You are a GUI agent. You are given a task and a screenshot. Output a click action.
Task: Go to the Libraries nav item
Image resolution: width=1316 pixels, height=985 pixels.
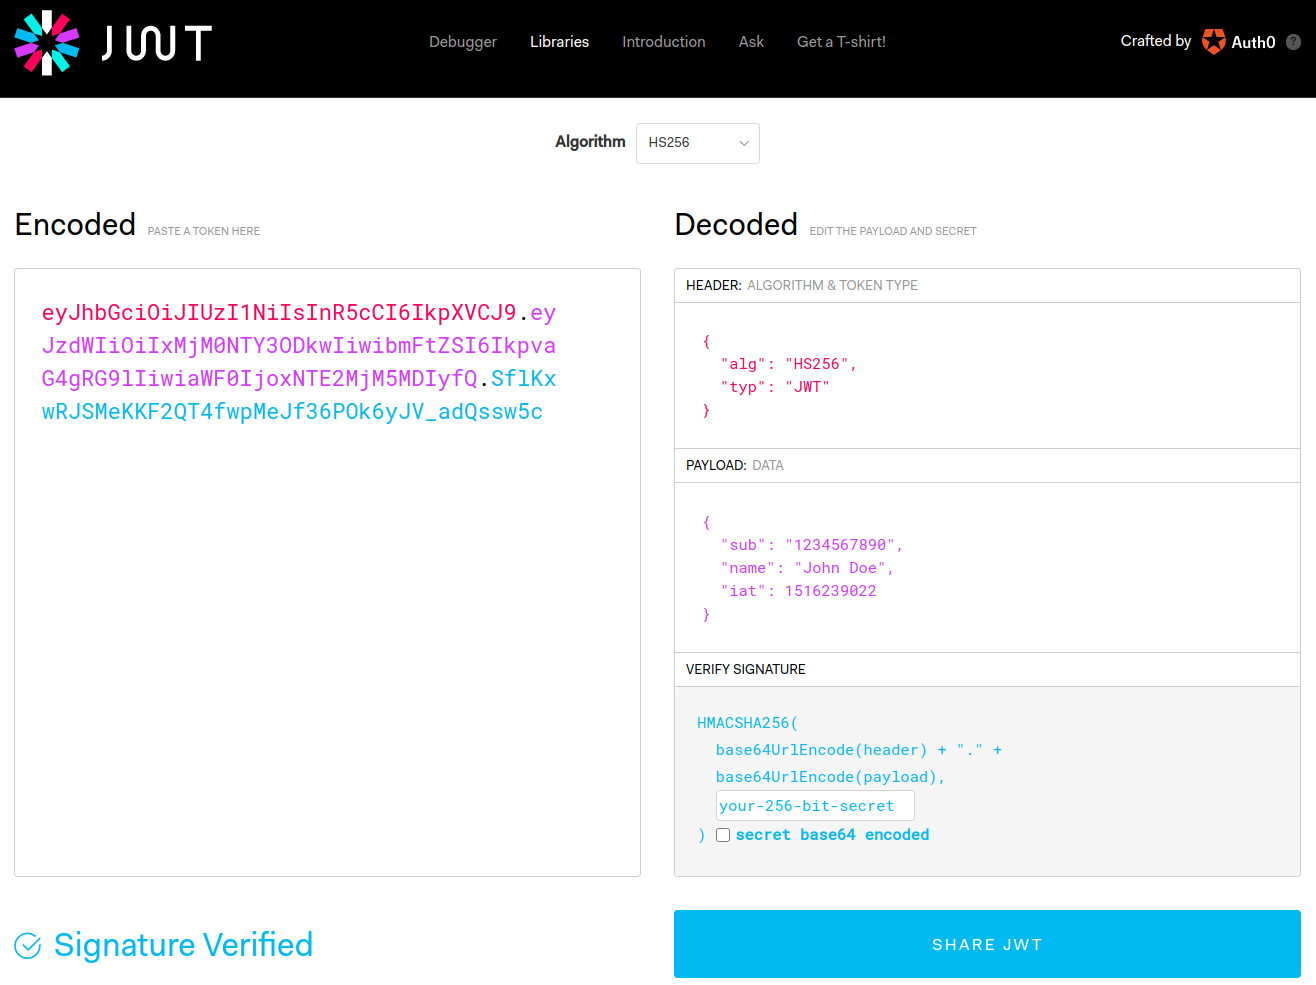[559, 42]
